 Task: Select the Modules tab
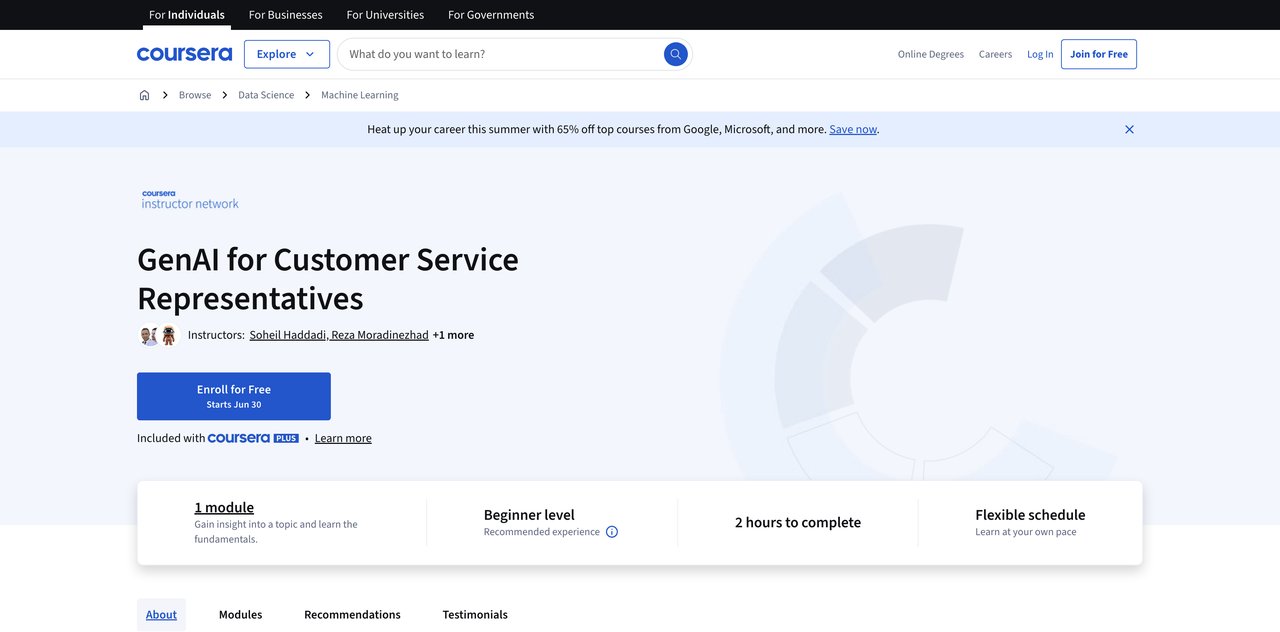click(x=240, y=615)
